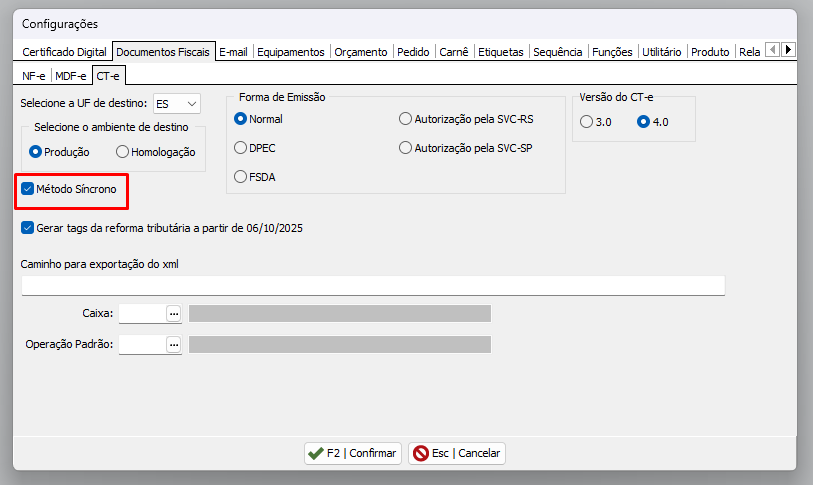The height and width of the screenshot is (485, 813).
Task: Select the Homologação environment option
Action: [123, 152]
